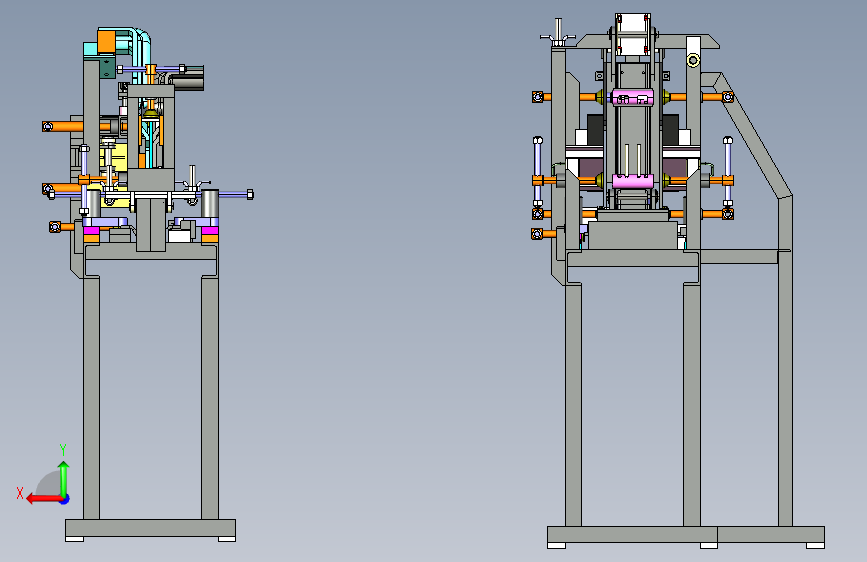
Task: Select the upper pink clamp on right model
Action: pyautogui.click(x=633, y=97)
